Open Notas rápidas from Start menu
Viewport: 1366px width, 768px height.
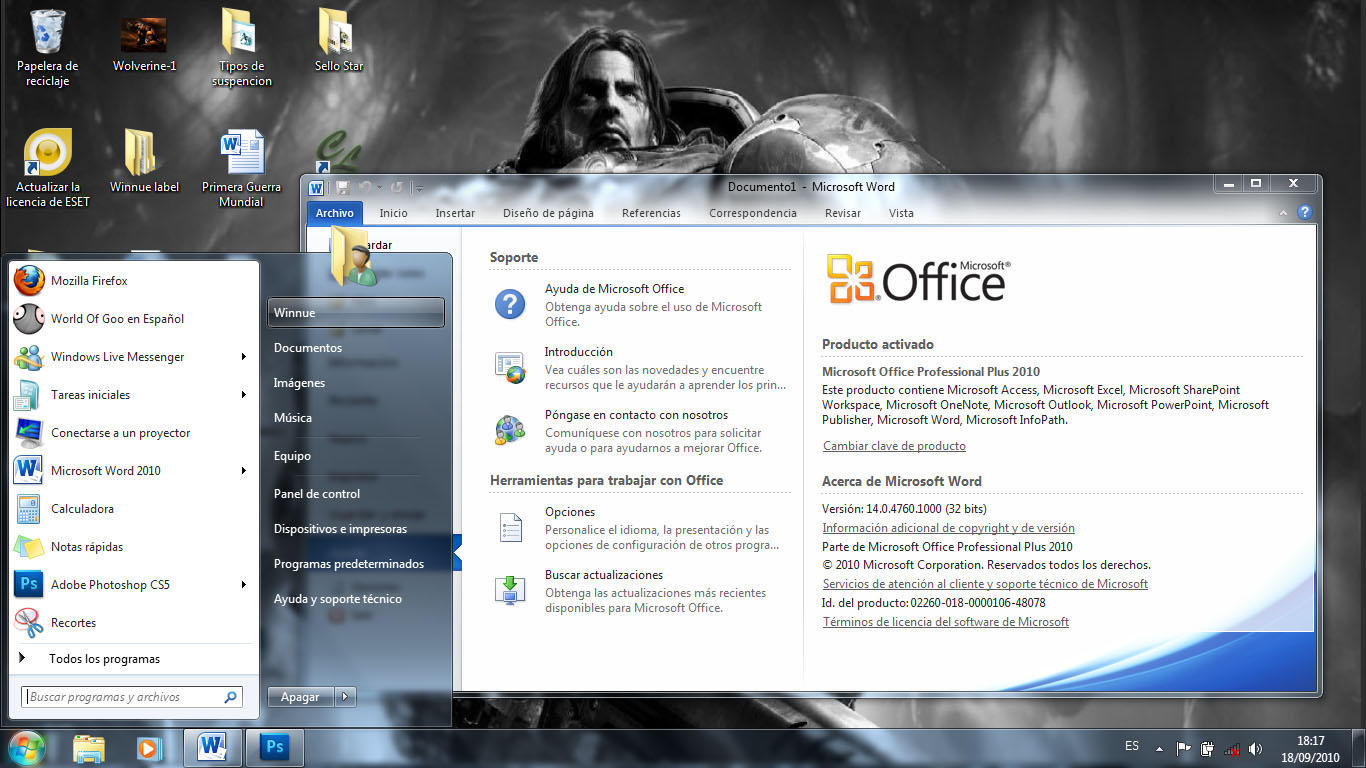(133, 547)
